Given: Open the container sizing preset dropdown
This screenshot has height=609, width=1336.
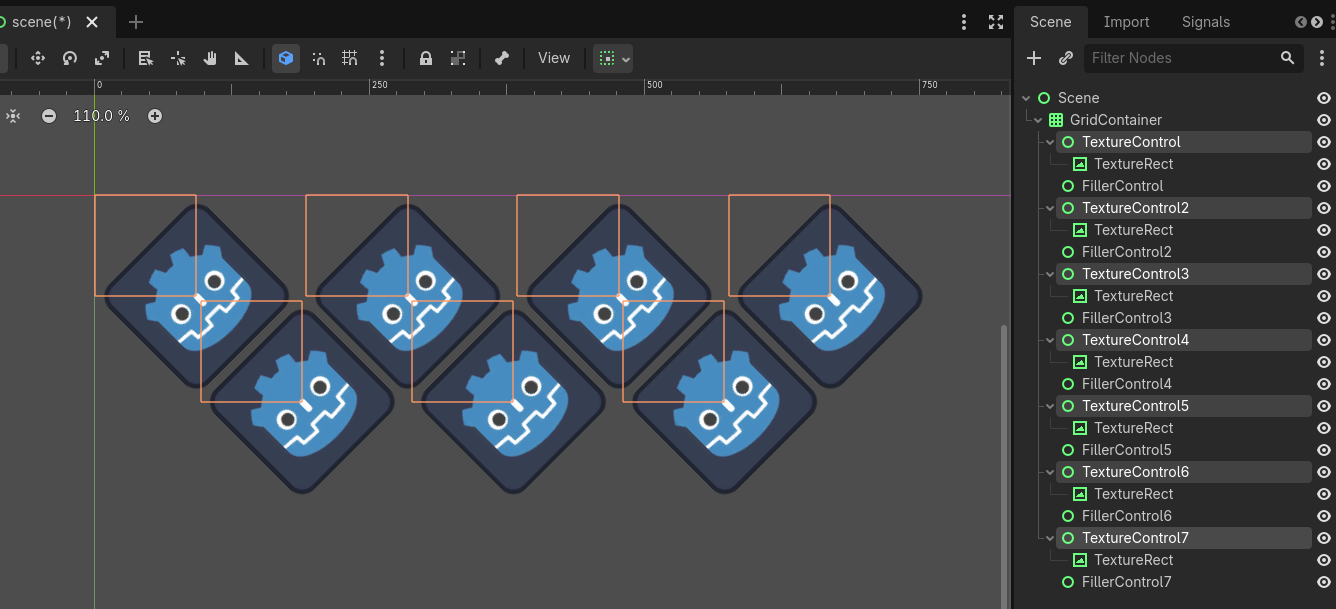Looking at the screenshot, I should tap(613, 58).
